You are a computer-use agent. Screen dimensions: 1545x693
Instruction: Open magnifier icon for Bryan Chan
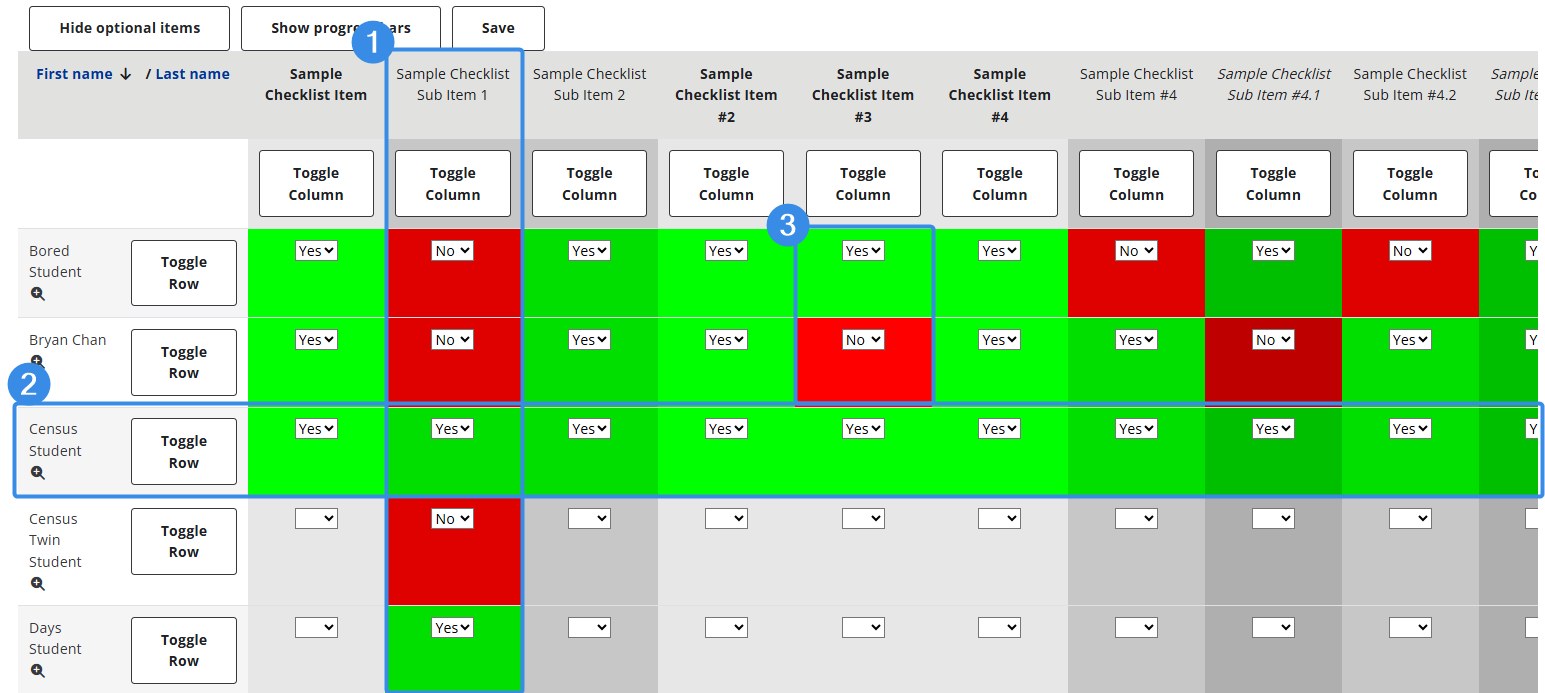38,361
